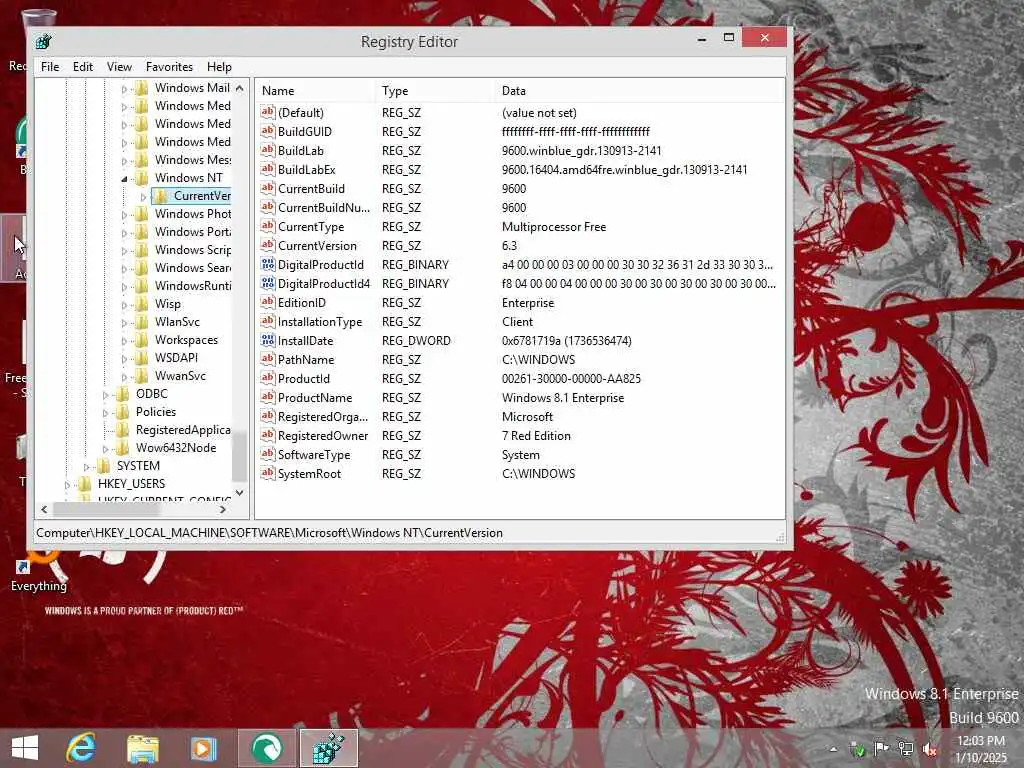
Task: Expand the CurrentVersion tree node
Action: point(143,196)
